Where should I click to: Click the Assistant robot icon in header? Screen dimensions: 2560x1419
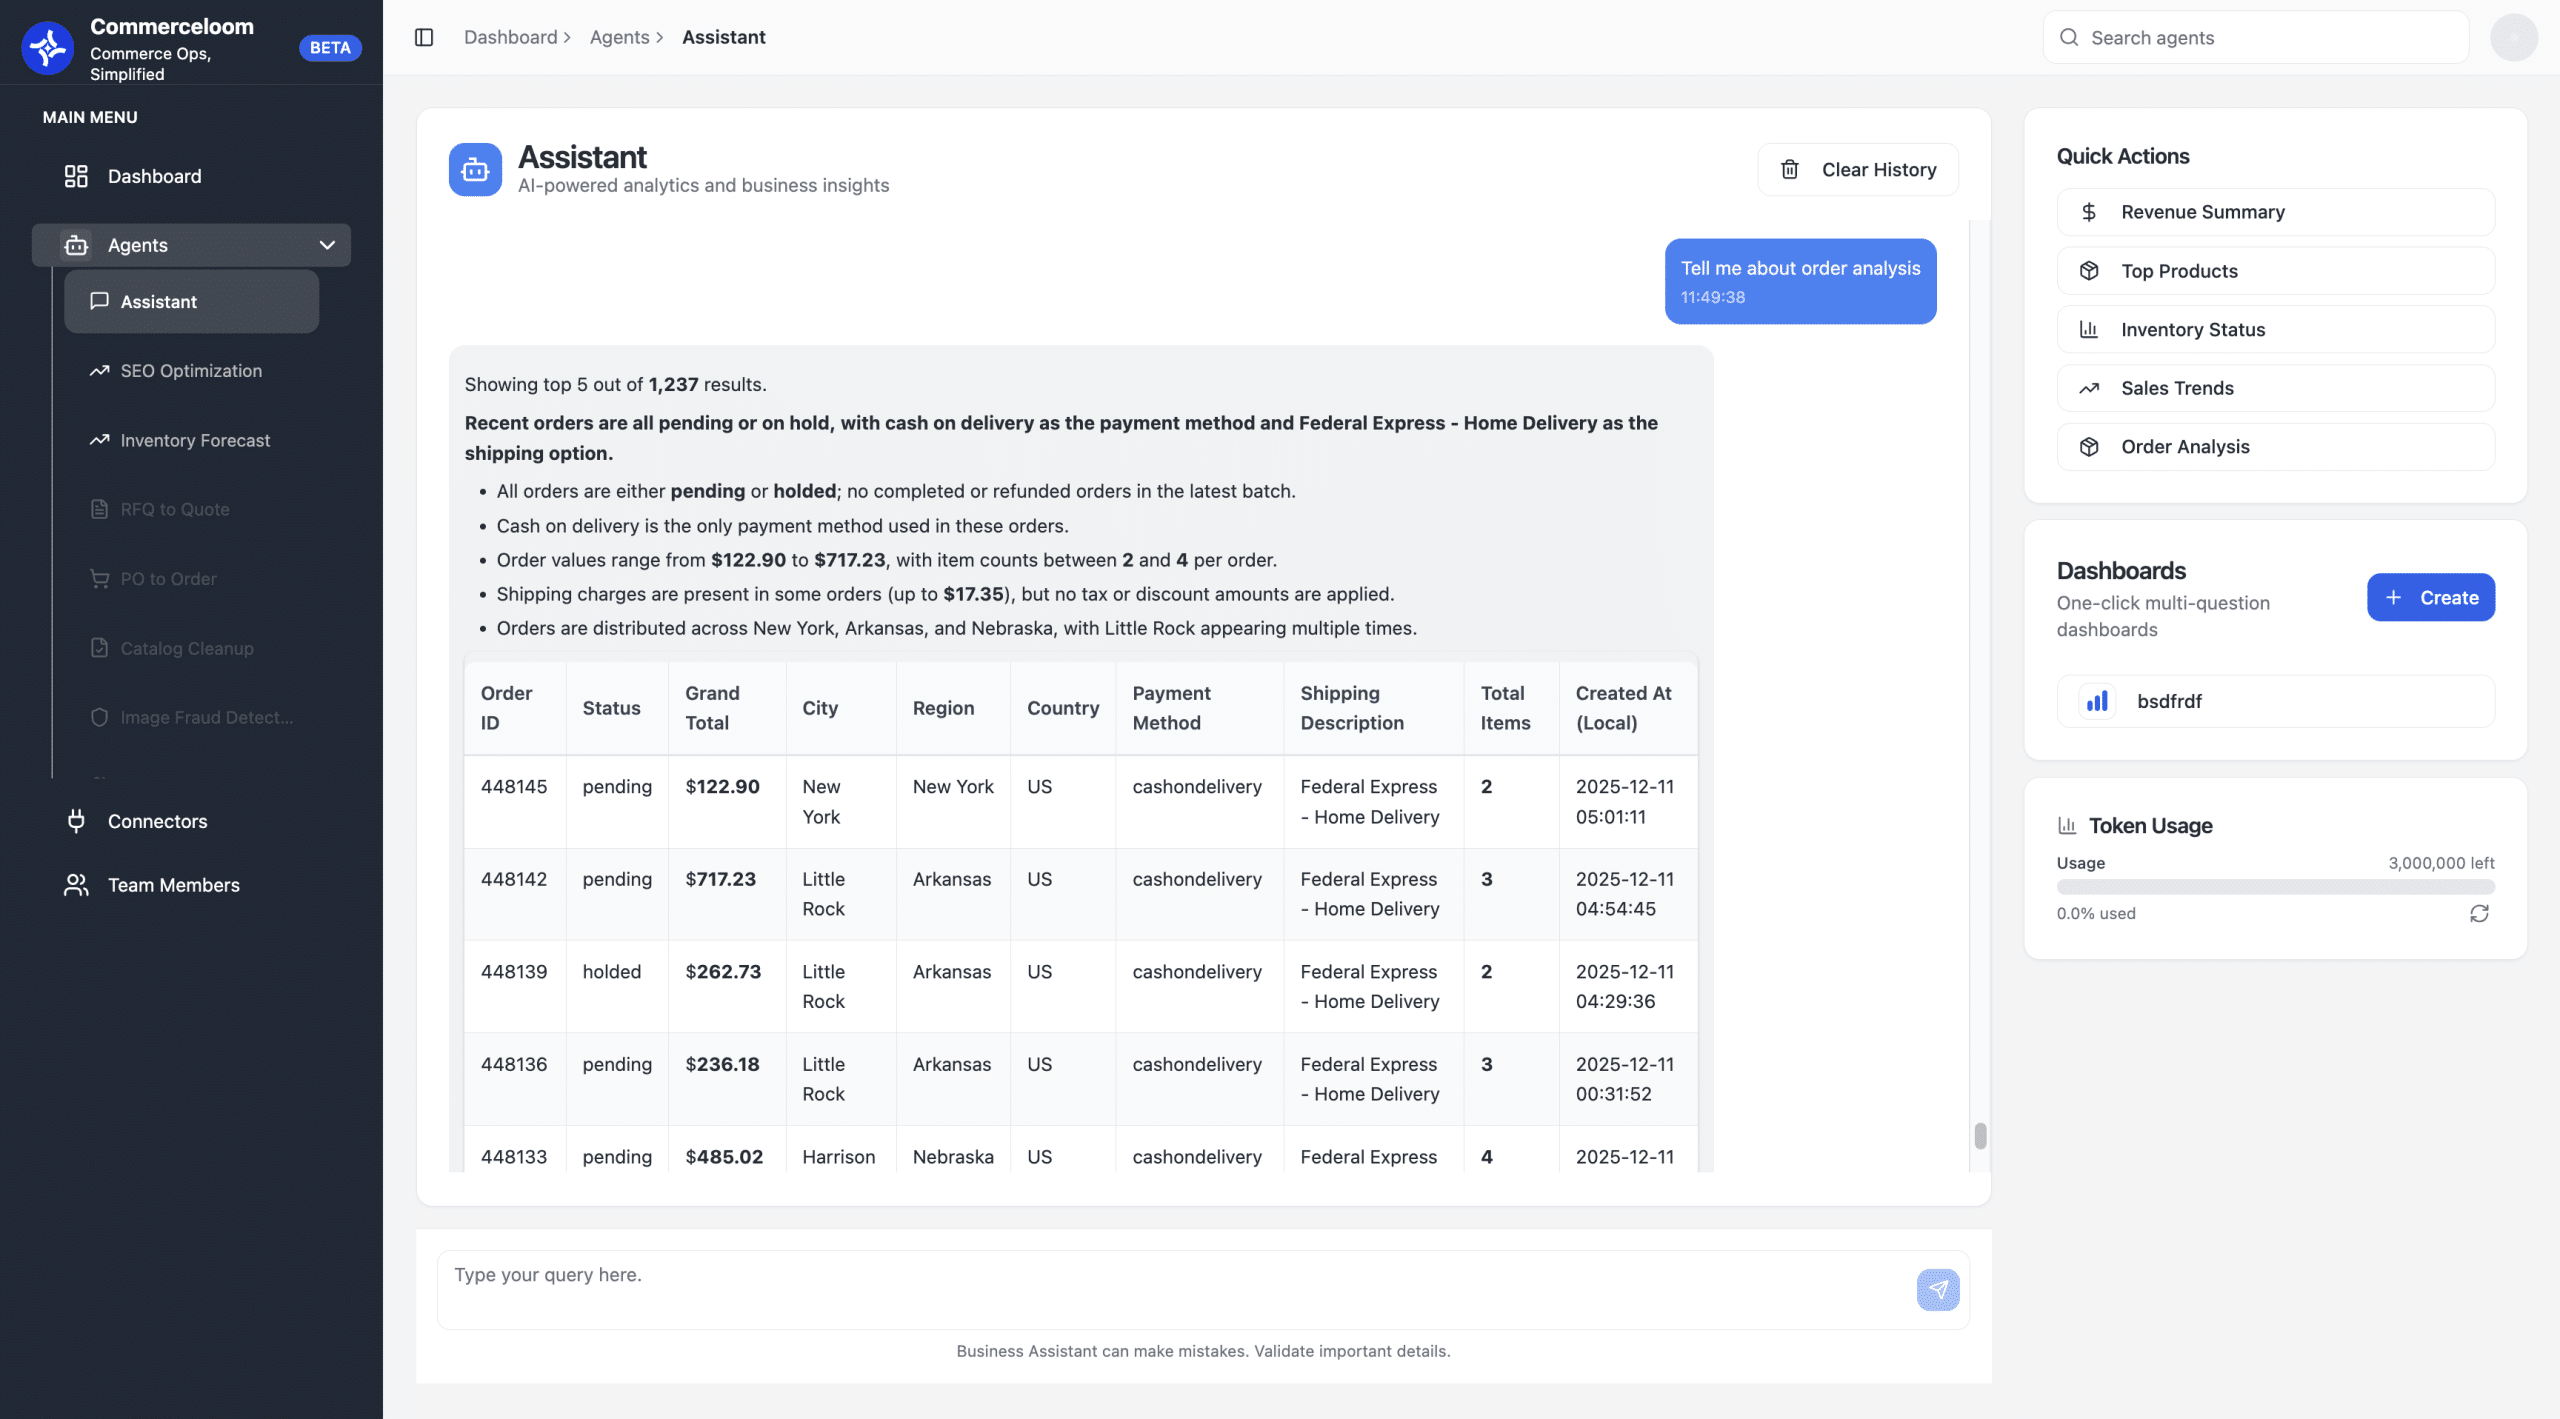475,170
